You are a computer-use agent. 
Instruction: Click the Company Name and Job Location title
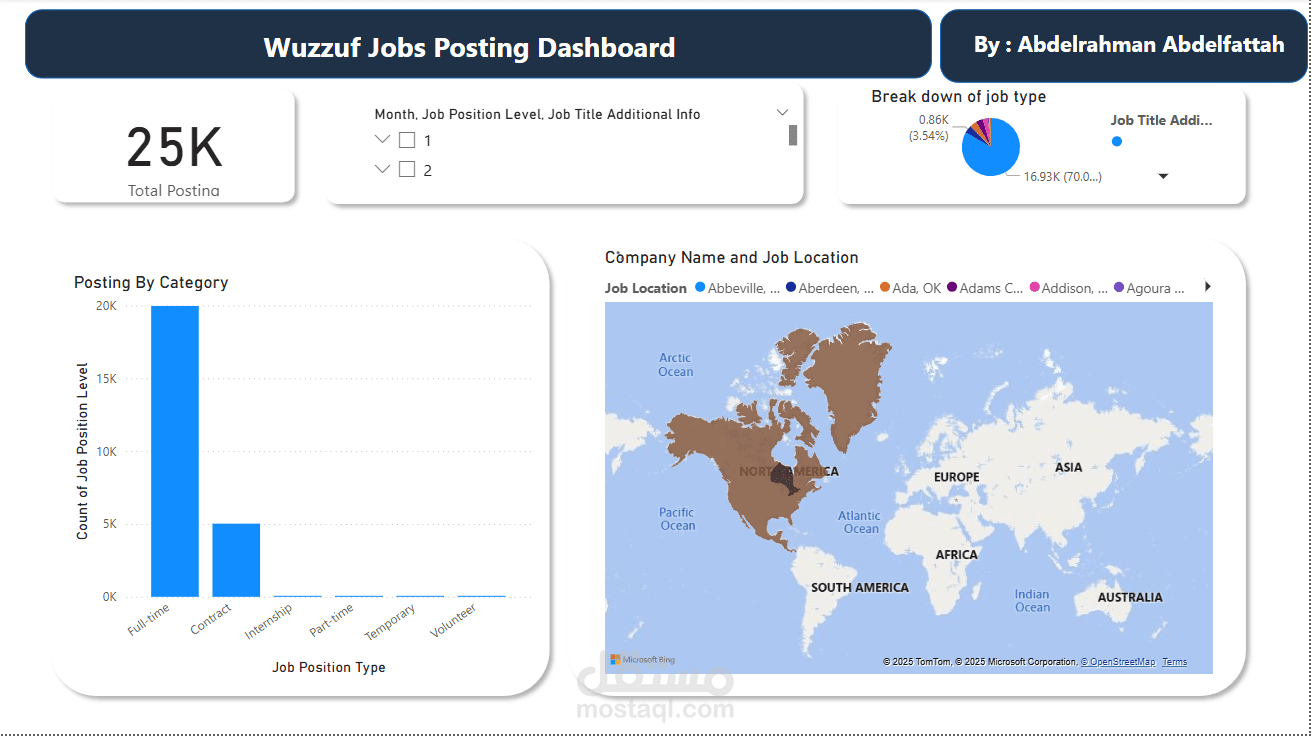point(732,258)
